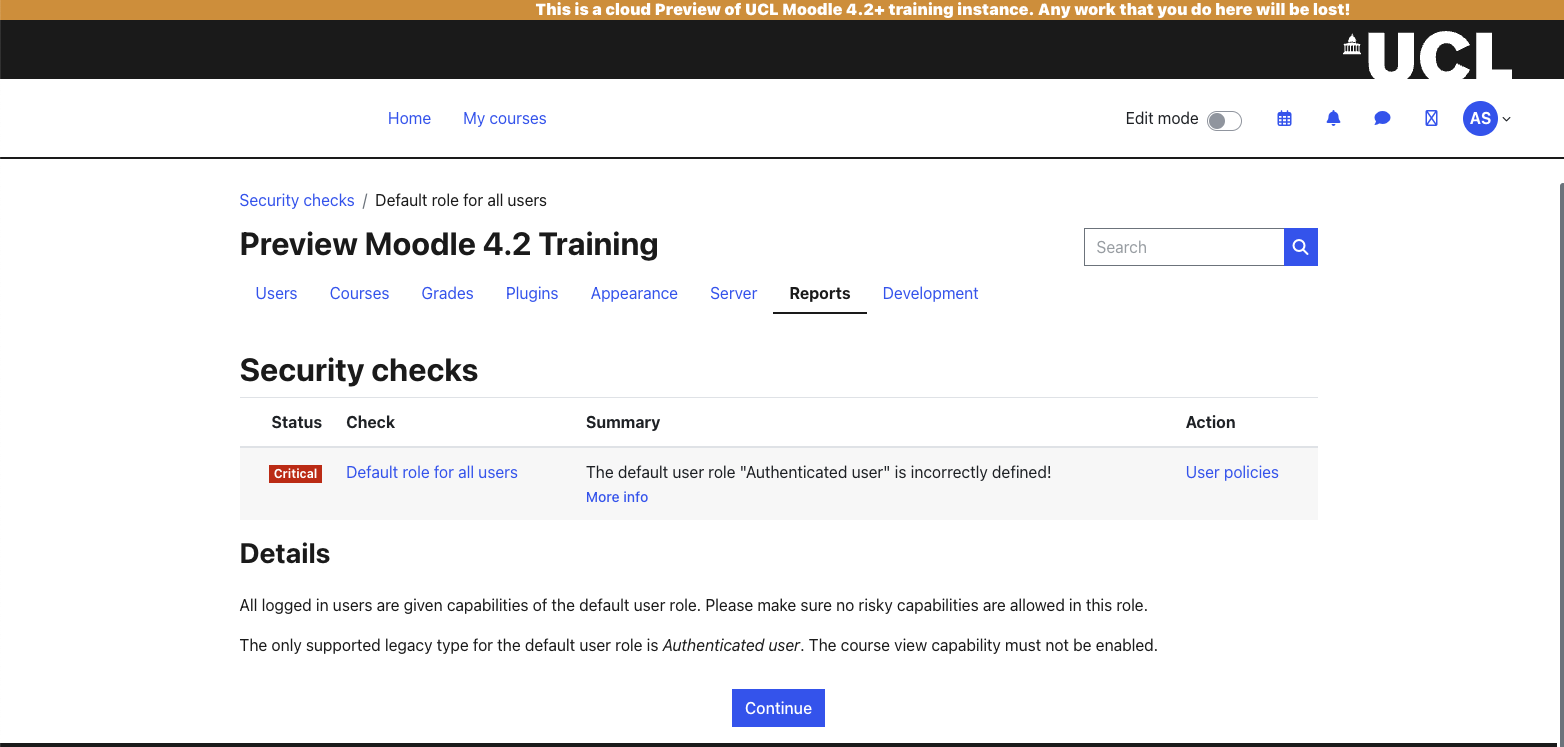This screenshot has height=747, width=1564.
Task: Click the Status column header
Action: pyautogui.click(x=297, y=422)
